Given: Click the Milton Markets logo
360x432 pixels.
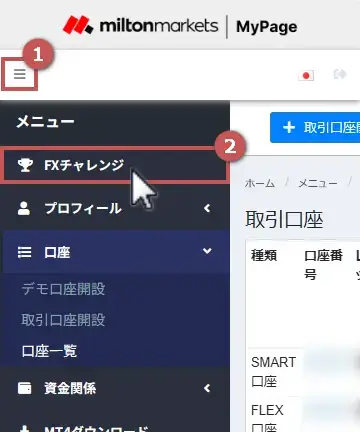Looking at the screenshot, I should point(140,25).
